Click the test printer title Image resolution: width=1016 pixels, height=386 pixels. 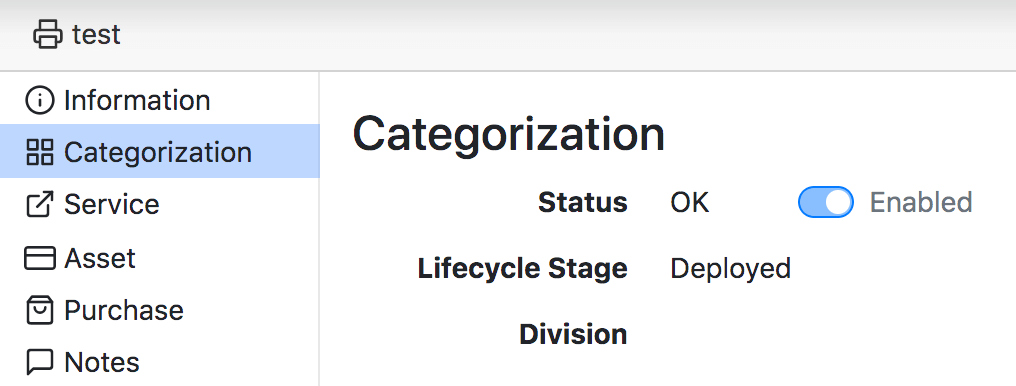pos(96,34)
